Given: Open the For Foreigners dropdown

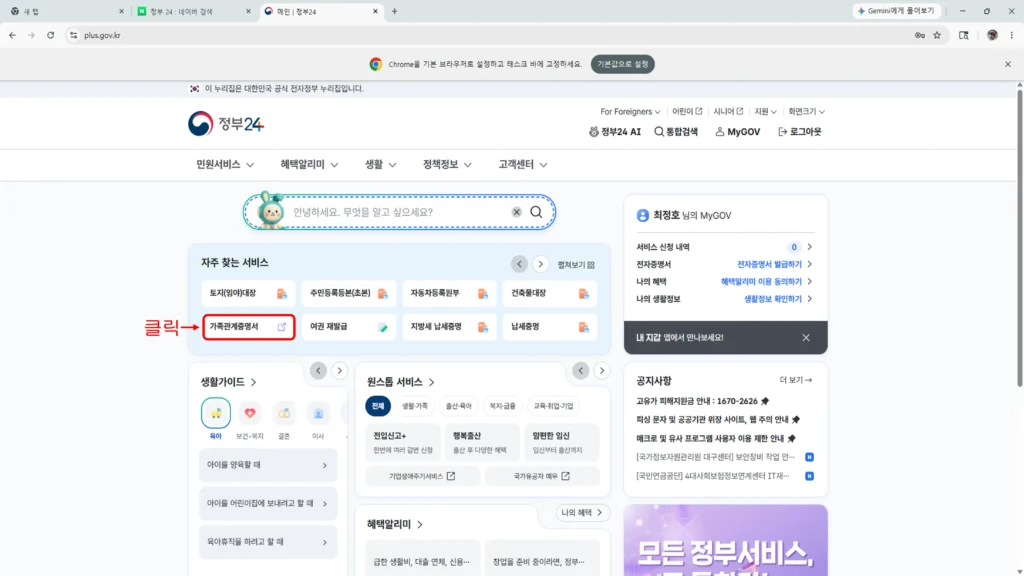Looking at the screenshot, I should (630, 112).
